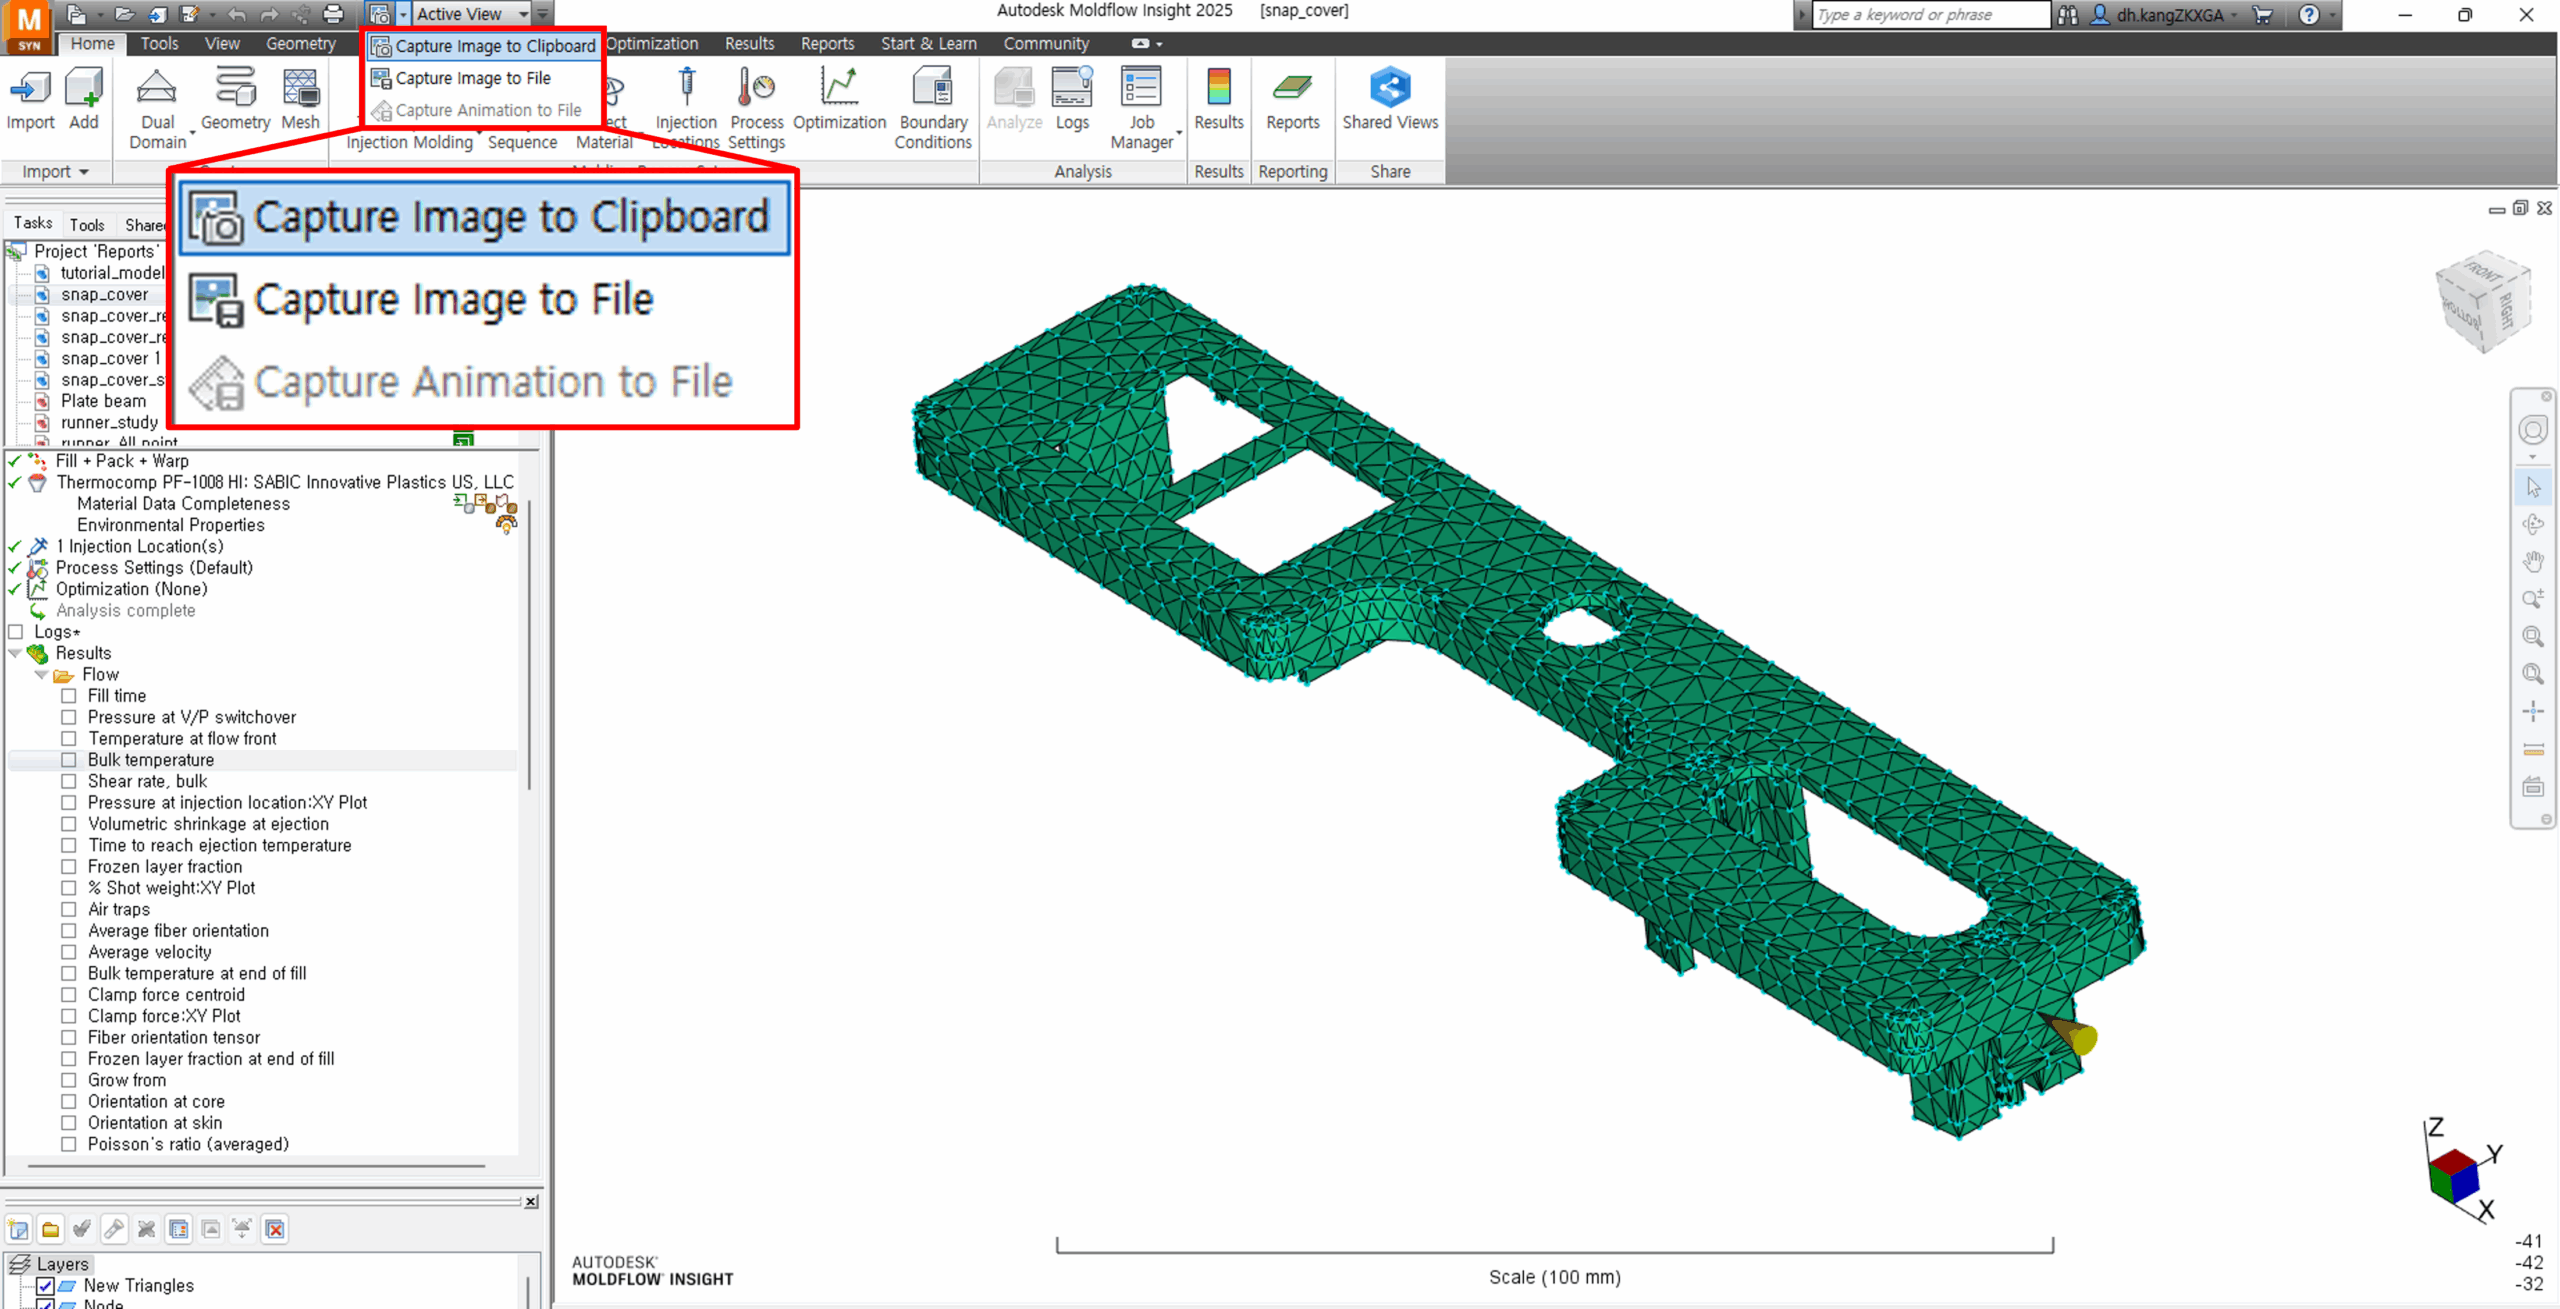
Task: Open the Help dropdown arrow
Action: click(x=2333, y=15)
